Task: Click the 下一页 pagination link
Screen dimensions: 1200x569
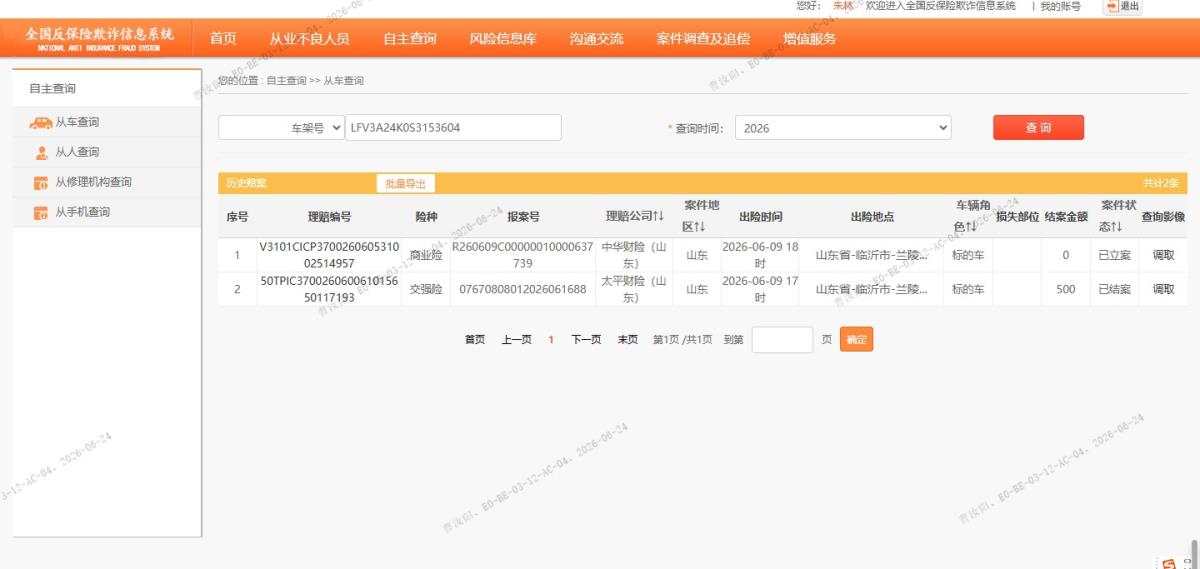Action: click(x=586, y=340)
